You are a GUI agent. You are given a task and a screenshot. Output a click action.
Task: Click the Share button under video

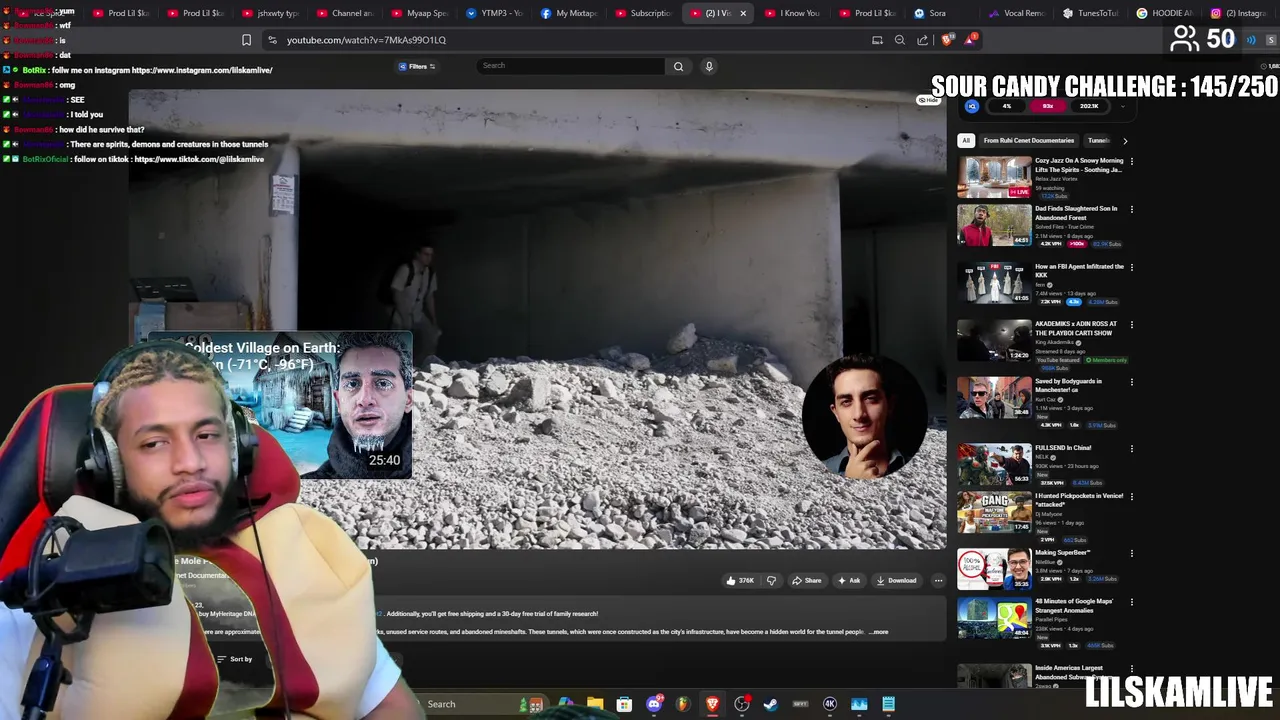point(806,580)
